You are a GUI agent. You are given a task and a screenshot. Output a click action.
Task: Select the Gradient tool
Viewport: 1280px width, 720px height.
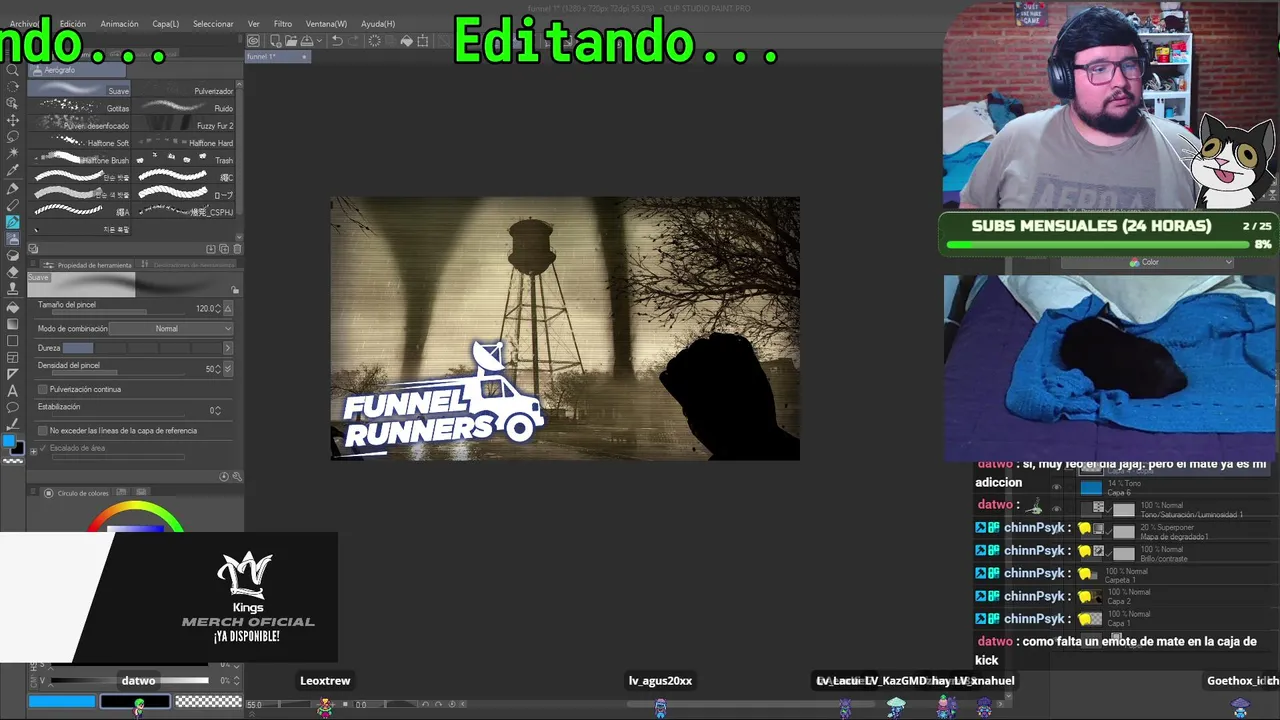13,323
